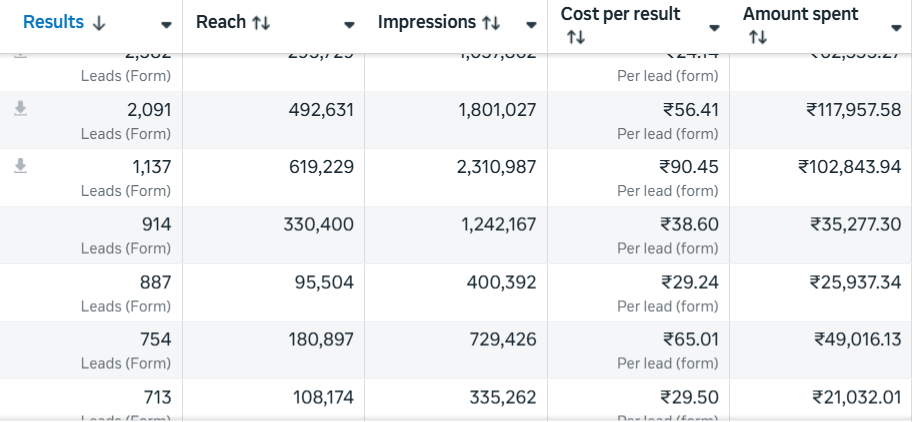912x422 pixels.
Task: Click the 619,229 reach value
Action: click(321, 167)
